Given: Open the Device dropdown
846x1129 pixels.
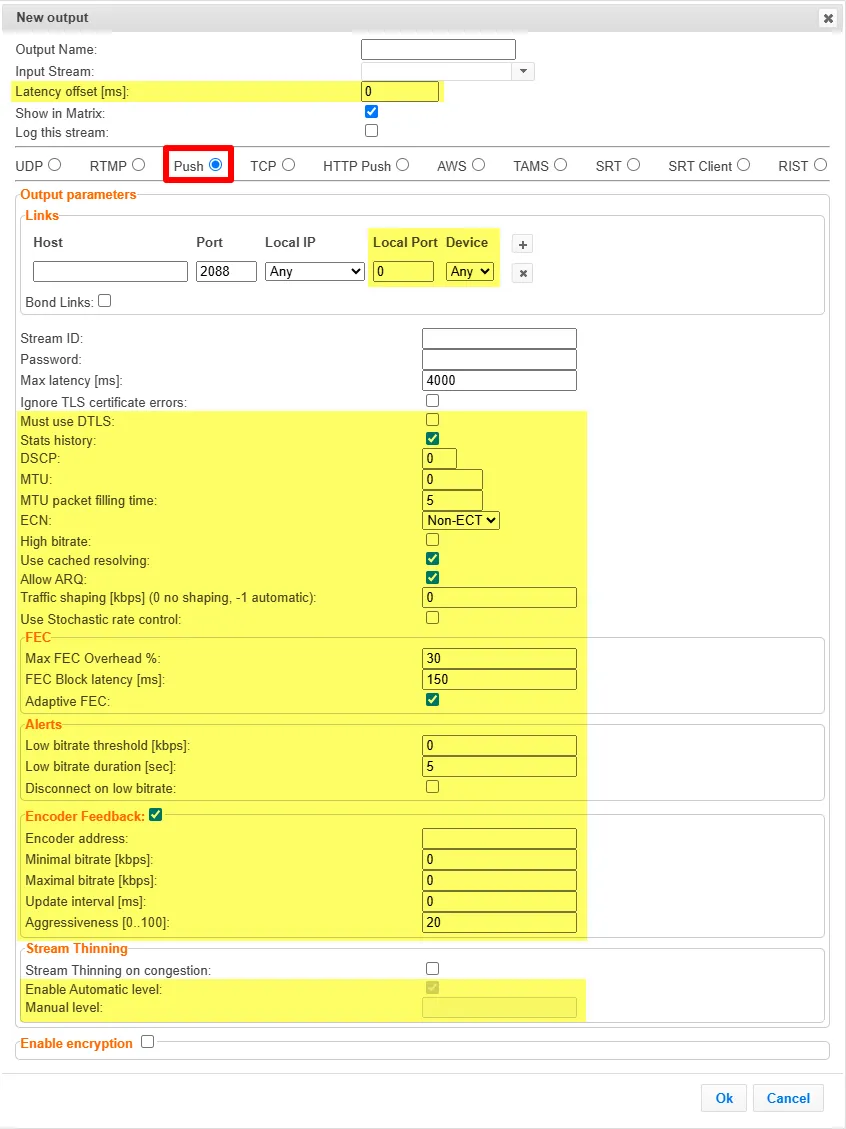Looking at the screenshot, I should (470, 271).
